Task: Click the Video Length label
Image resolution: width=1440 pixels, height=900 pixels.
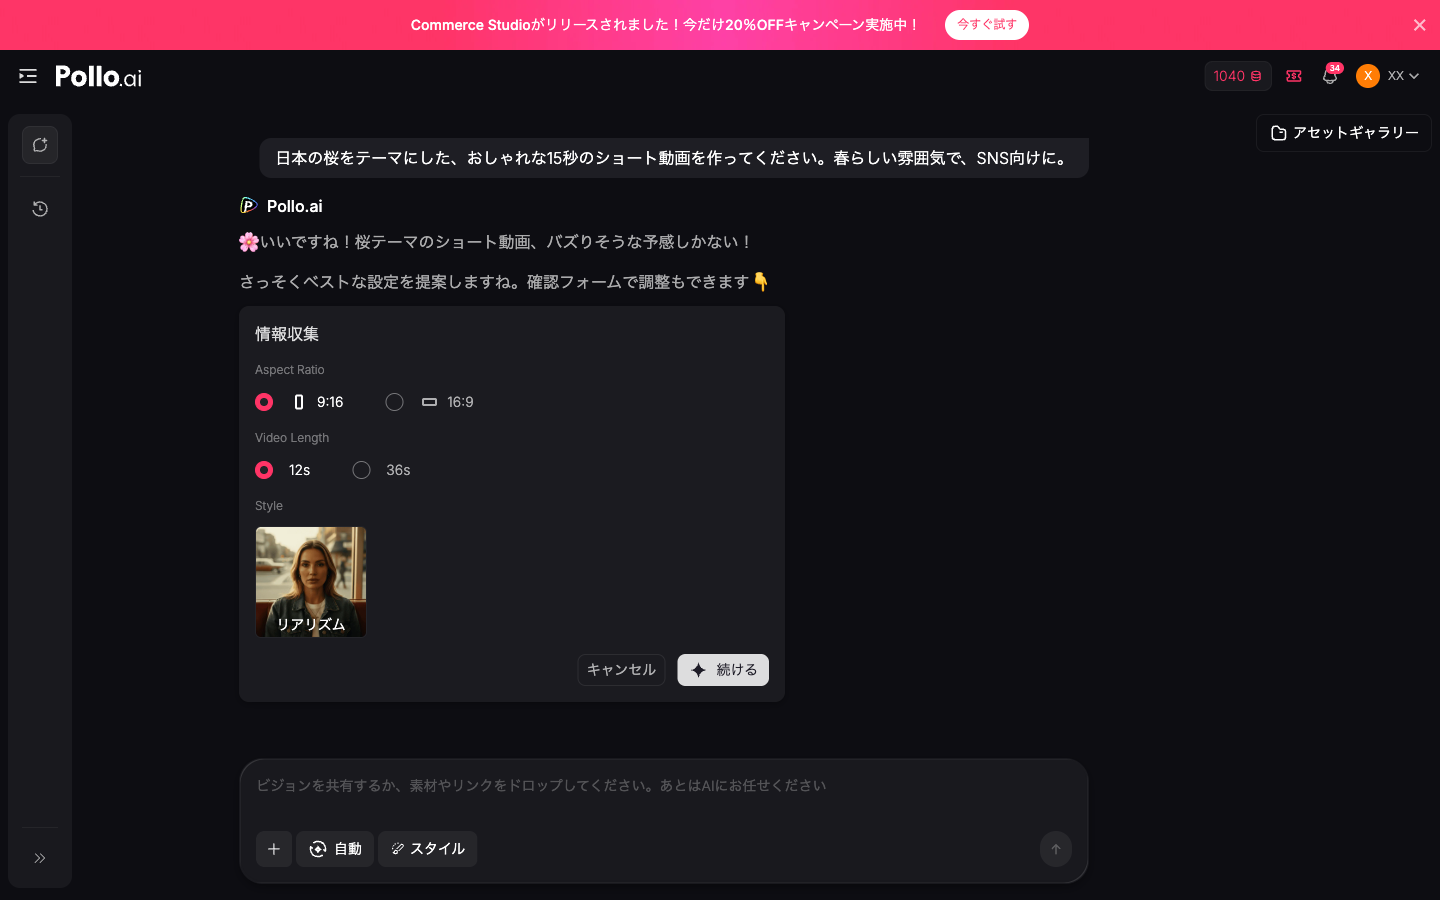Action: [292, 438]
